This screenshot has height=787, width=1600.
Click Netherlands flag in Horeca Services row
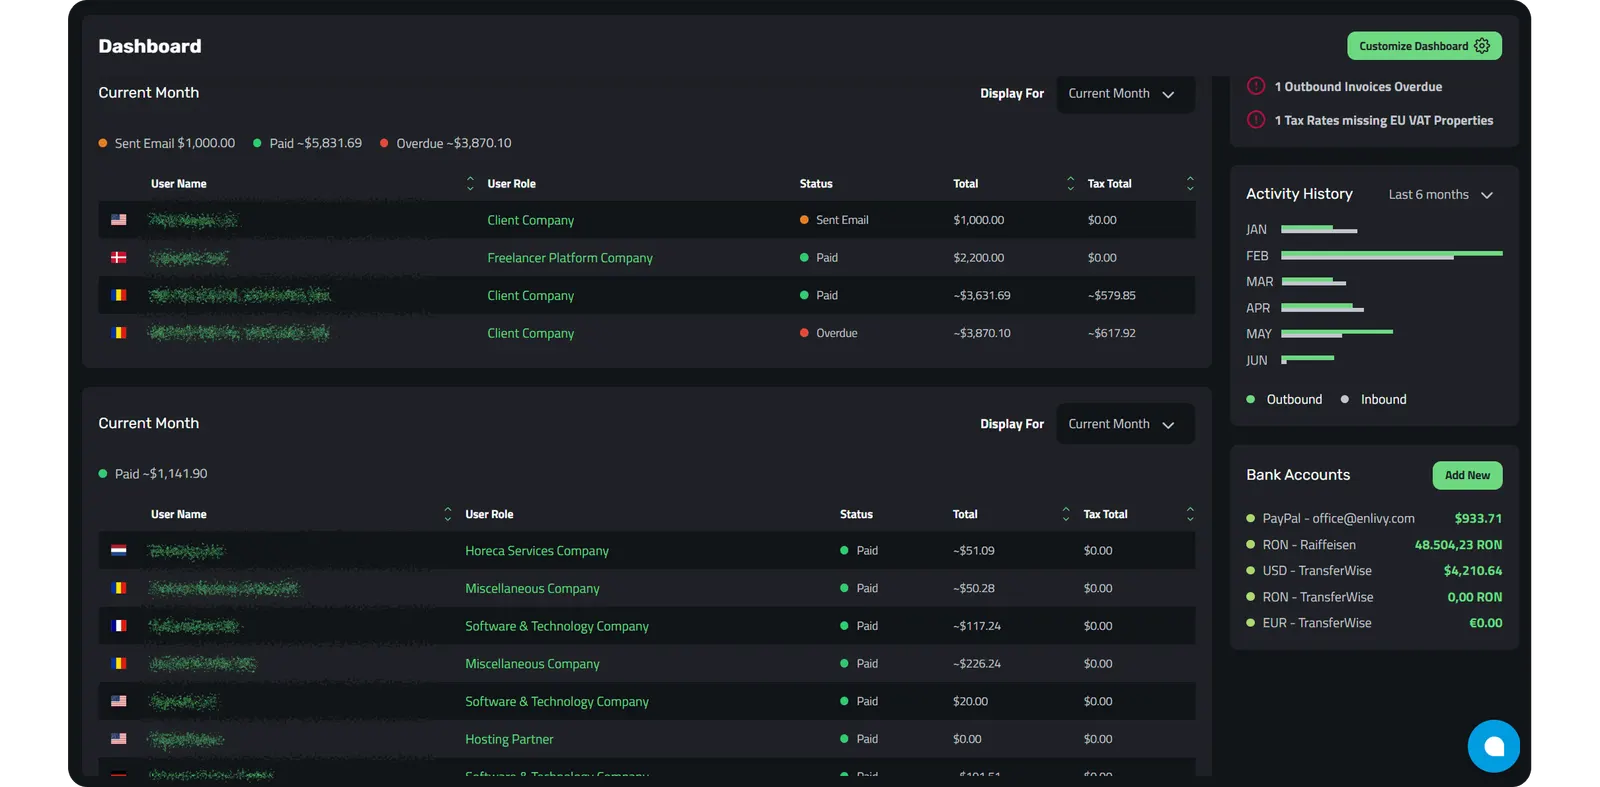pyautogui.click(x=119, y=551)
